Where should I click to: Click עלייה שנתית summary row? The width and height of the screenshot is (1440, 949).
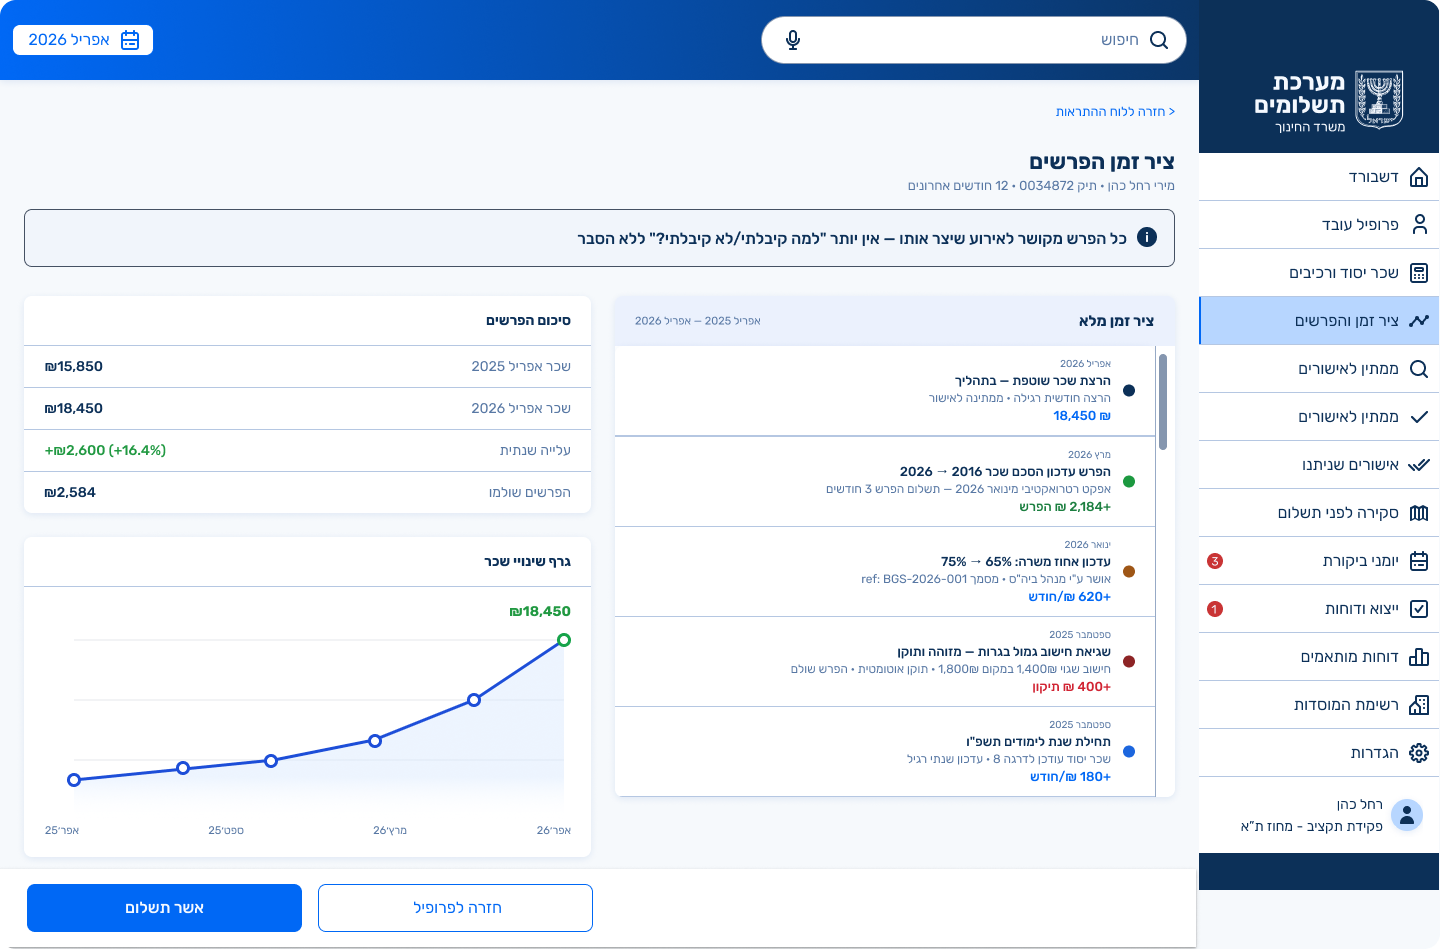307,451
